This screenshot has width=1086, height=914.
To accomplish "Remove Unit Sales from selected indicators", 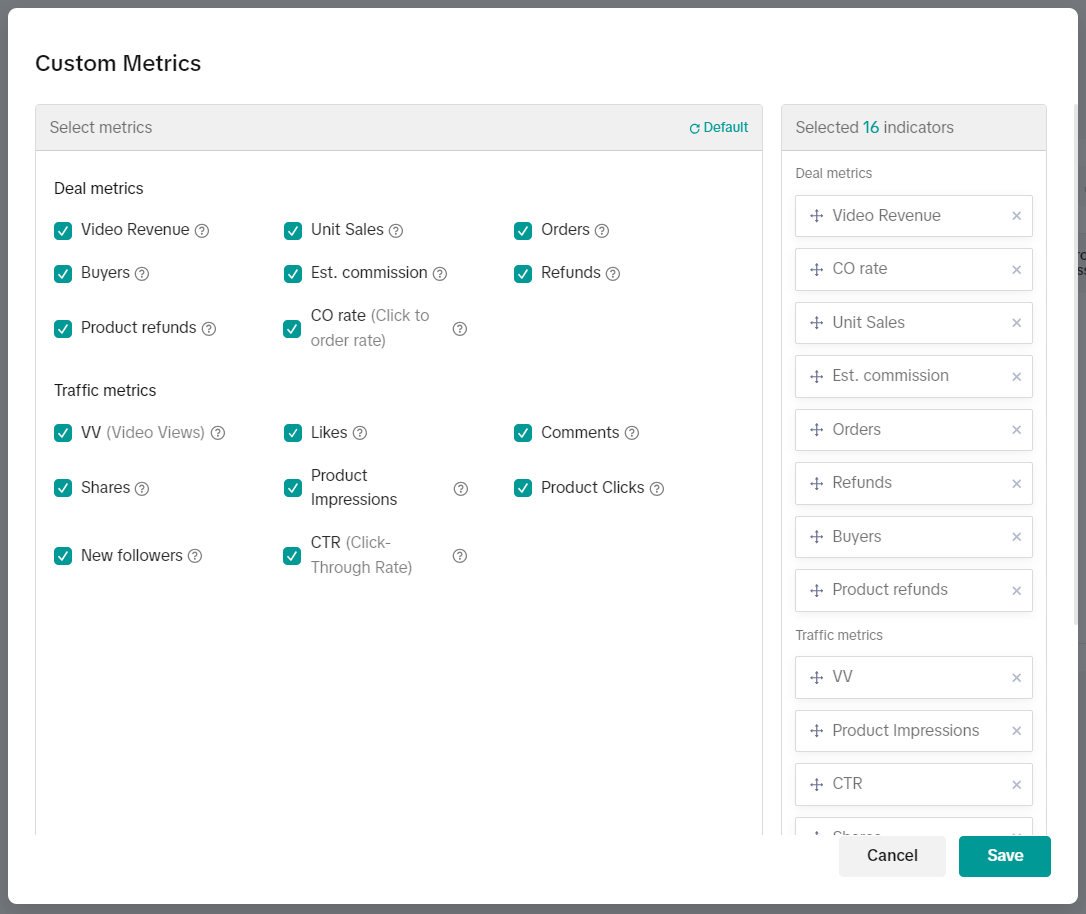I will point(1016,323).
